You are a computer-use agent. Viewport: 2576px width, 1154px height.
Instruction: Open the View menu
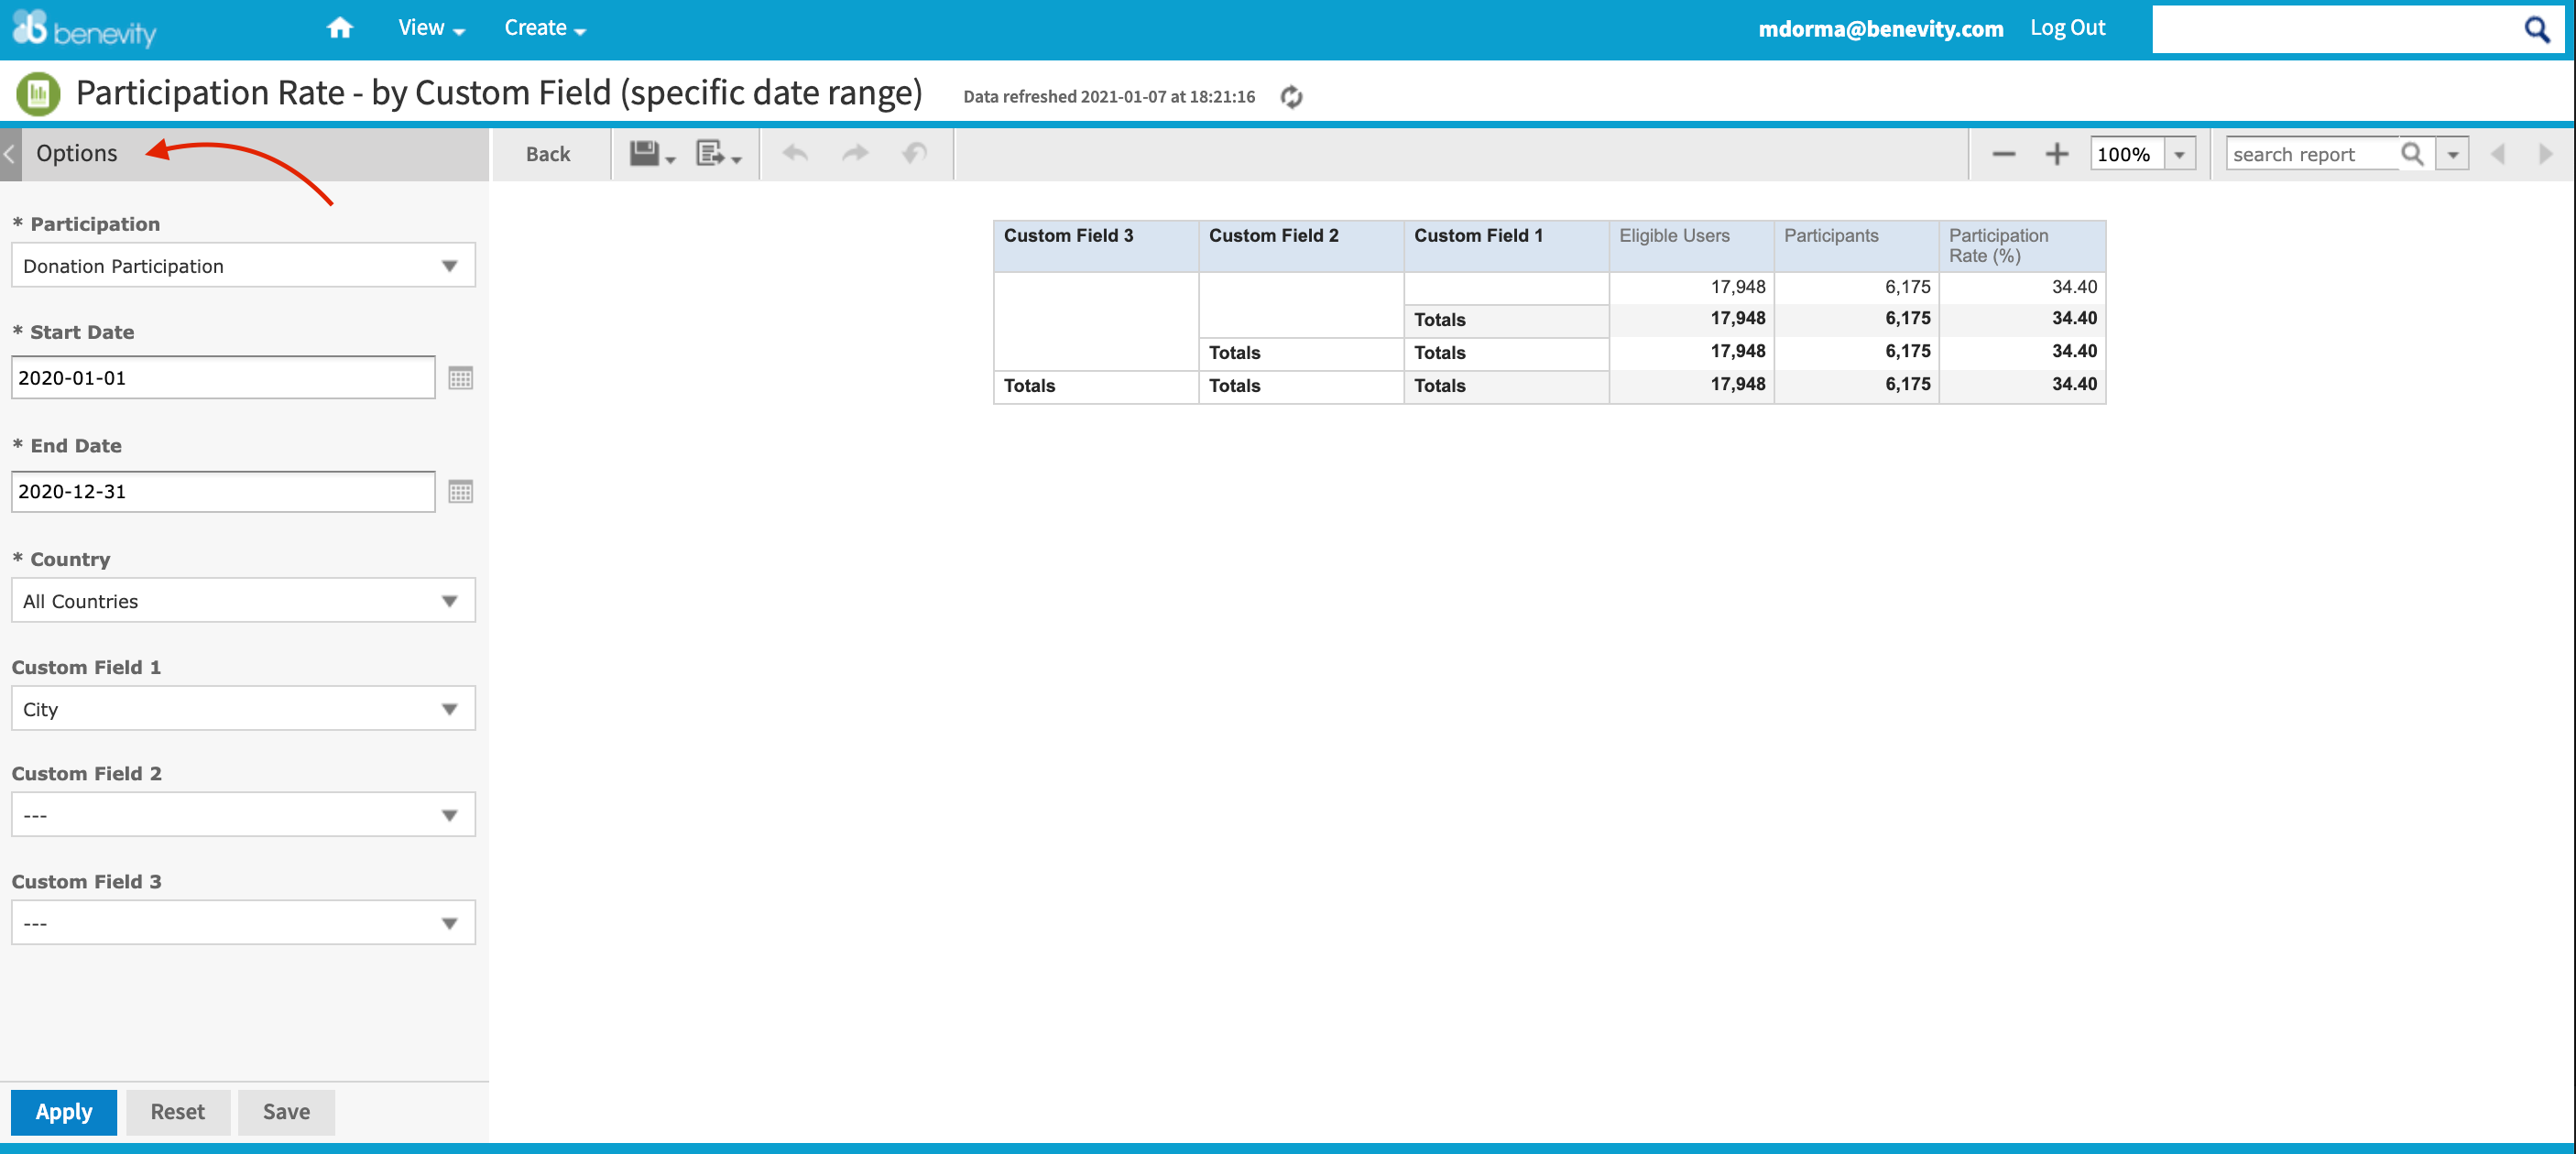pos(431,28)
